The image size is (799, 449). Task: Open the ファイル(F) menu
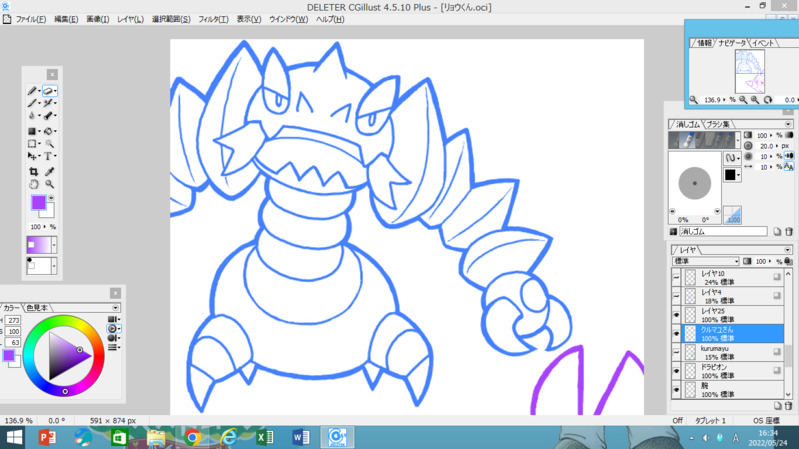tap(31, 19)
